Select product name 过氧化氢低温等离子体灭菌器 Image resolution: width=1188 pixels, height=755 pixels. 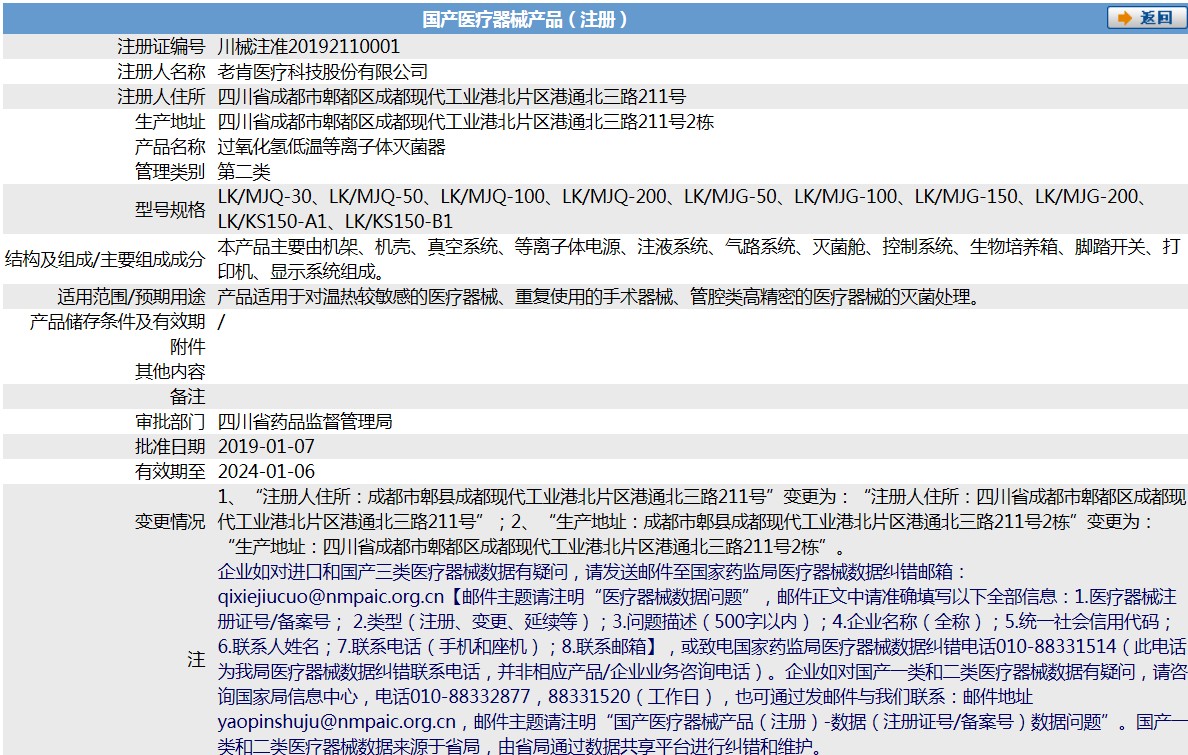(332, 146)
